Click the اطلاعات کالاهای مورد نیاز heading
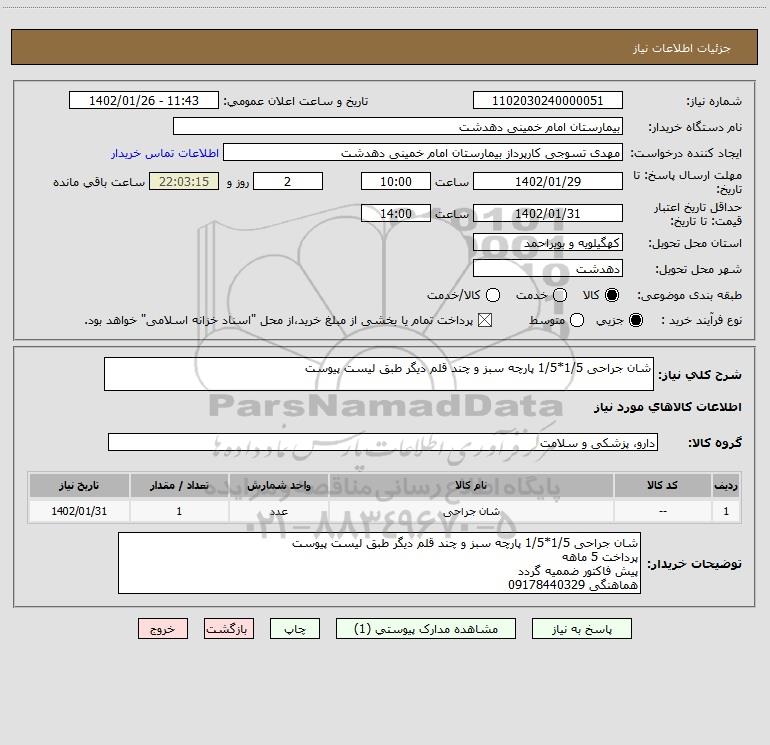The height and width of the screenshot is (745, 770). [668, 407]
